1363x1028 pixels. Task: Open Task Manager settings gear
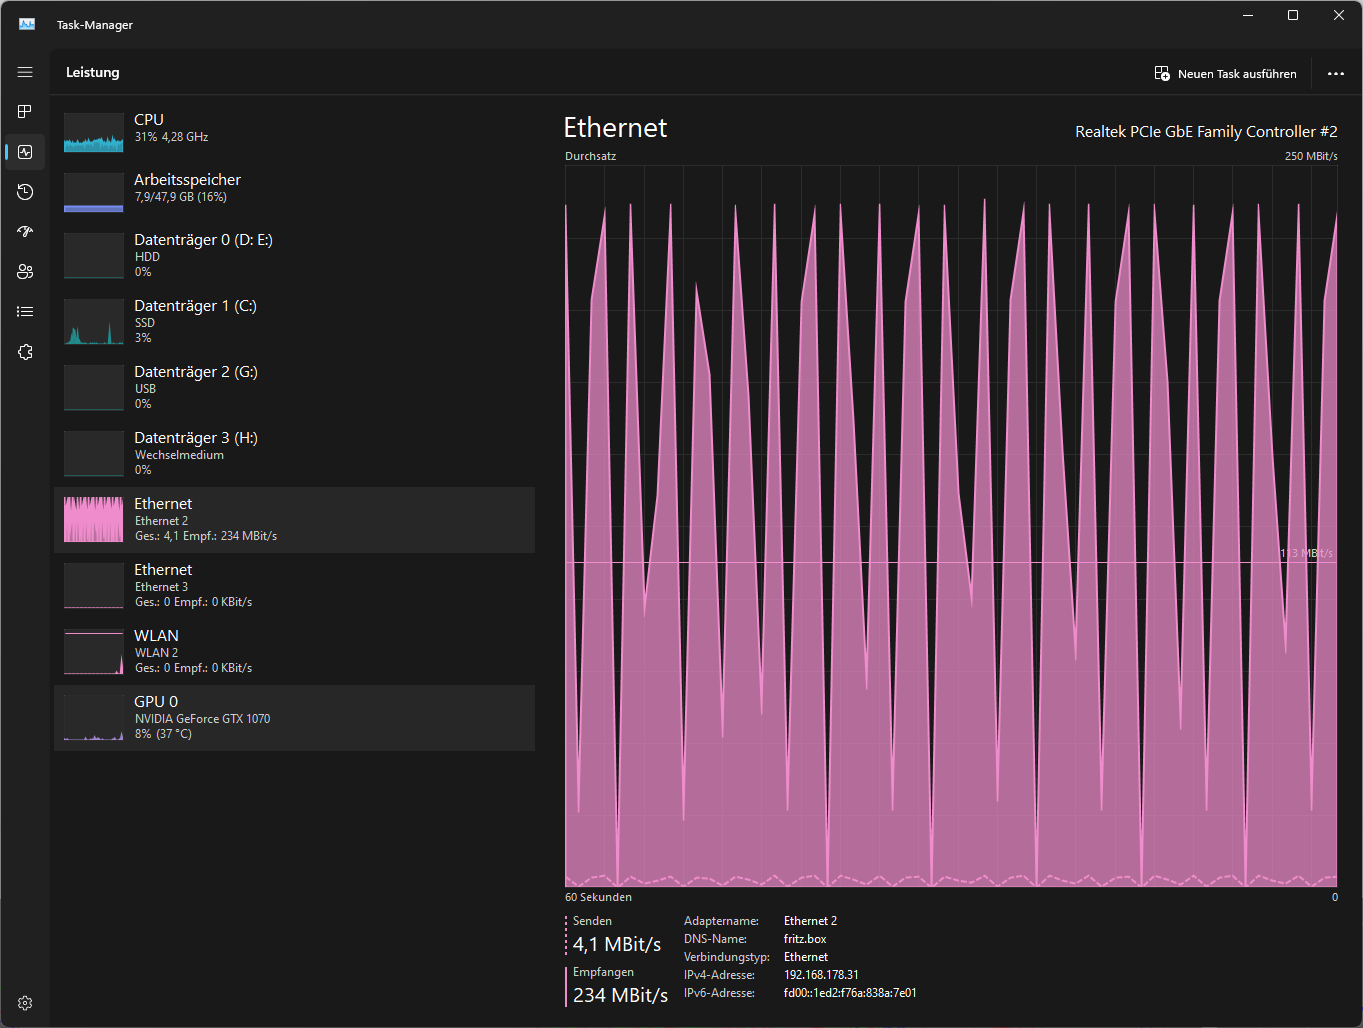coord(25,1003)
